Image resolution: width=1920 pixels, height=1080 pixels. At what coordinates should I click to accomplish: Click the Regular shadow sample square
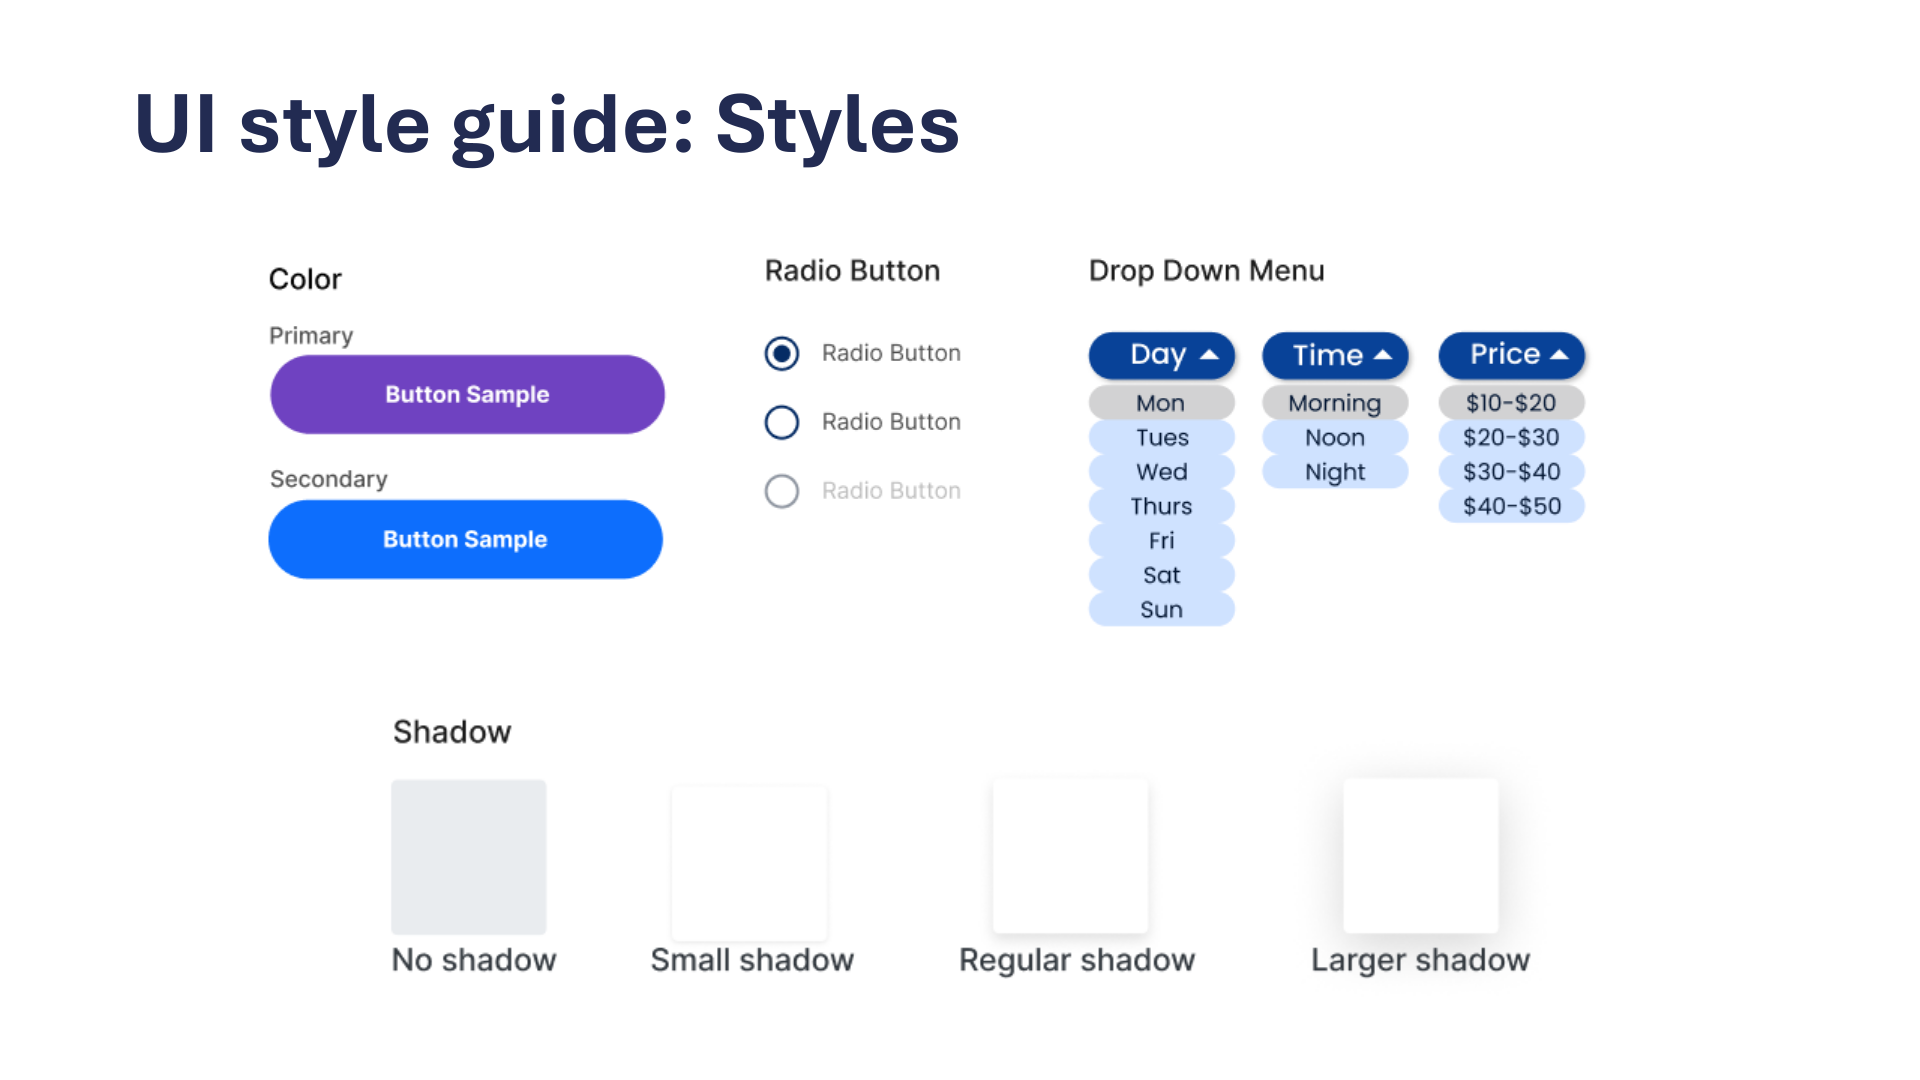[x=1070, y=855]
